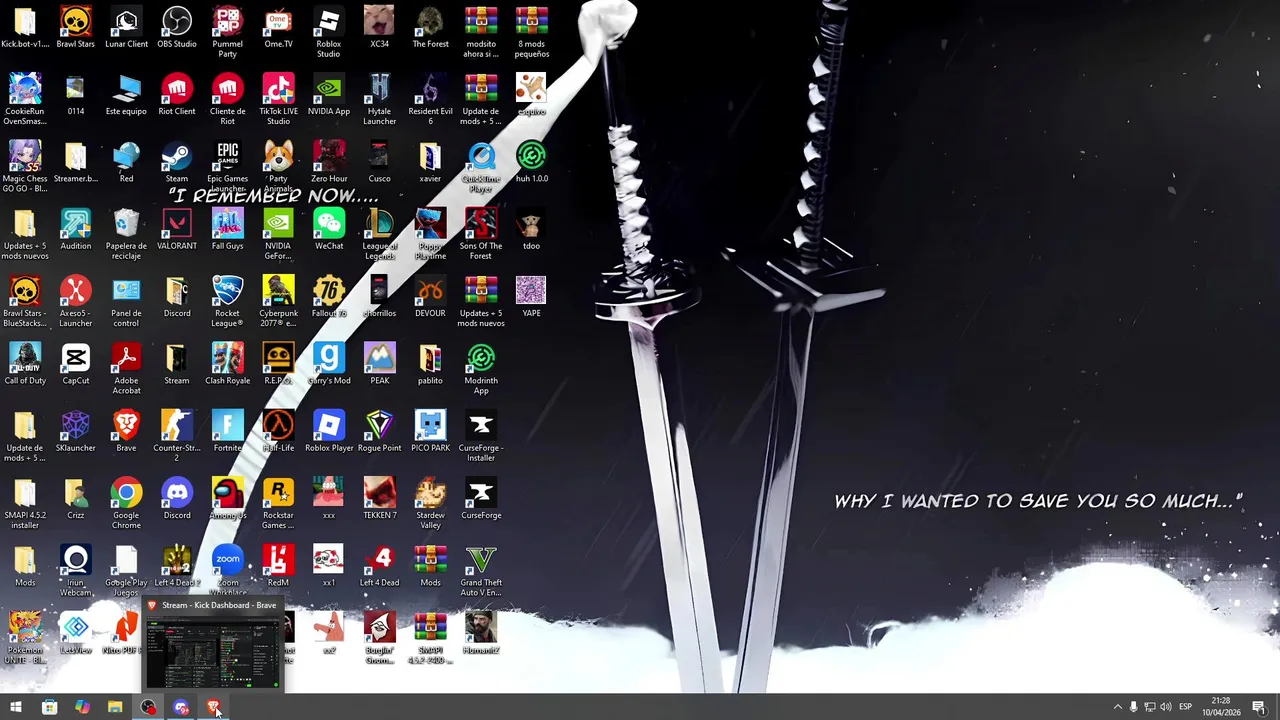This screenshot has width=1280, height=720.
Task: Select the TikTok LIVE Studio icon
Action: pyautogui.click(x=278, y=99)
